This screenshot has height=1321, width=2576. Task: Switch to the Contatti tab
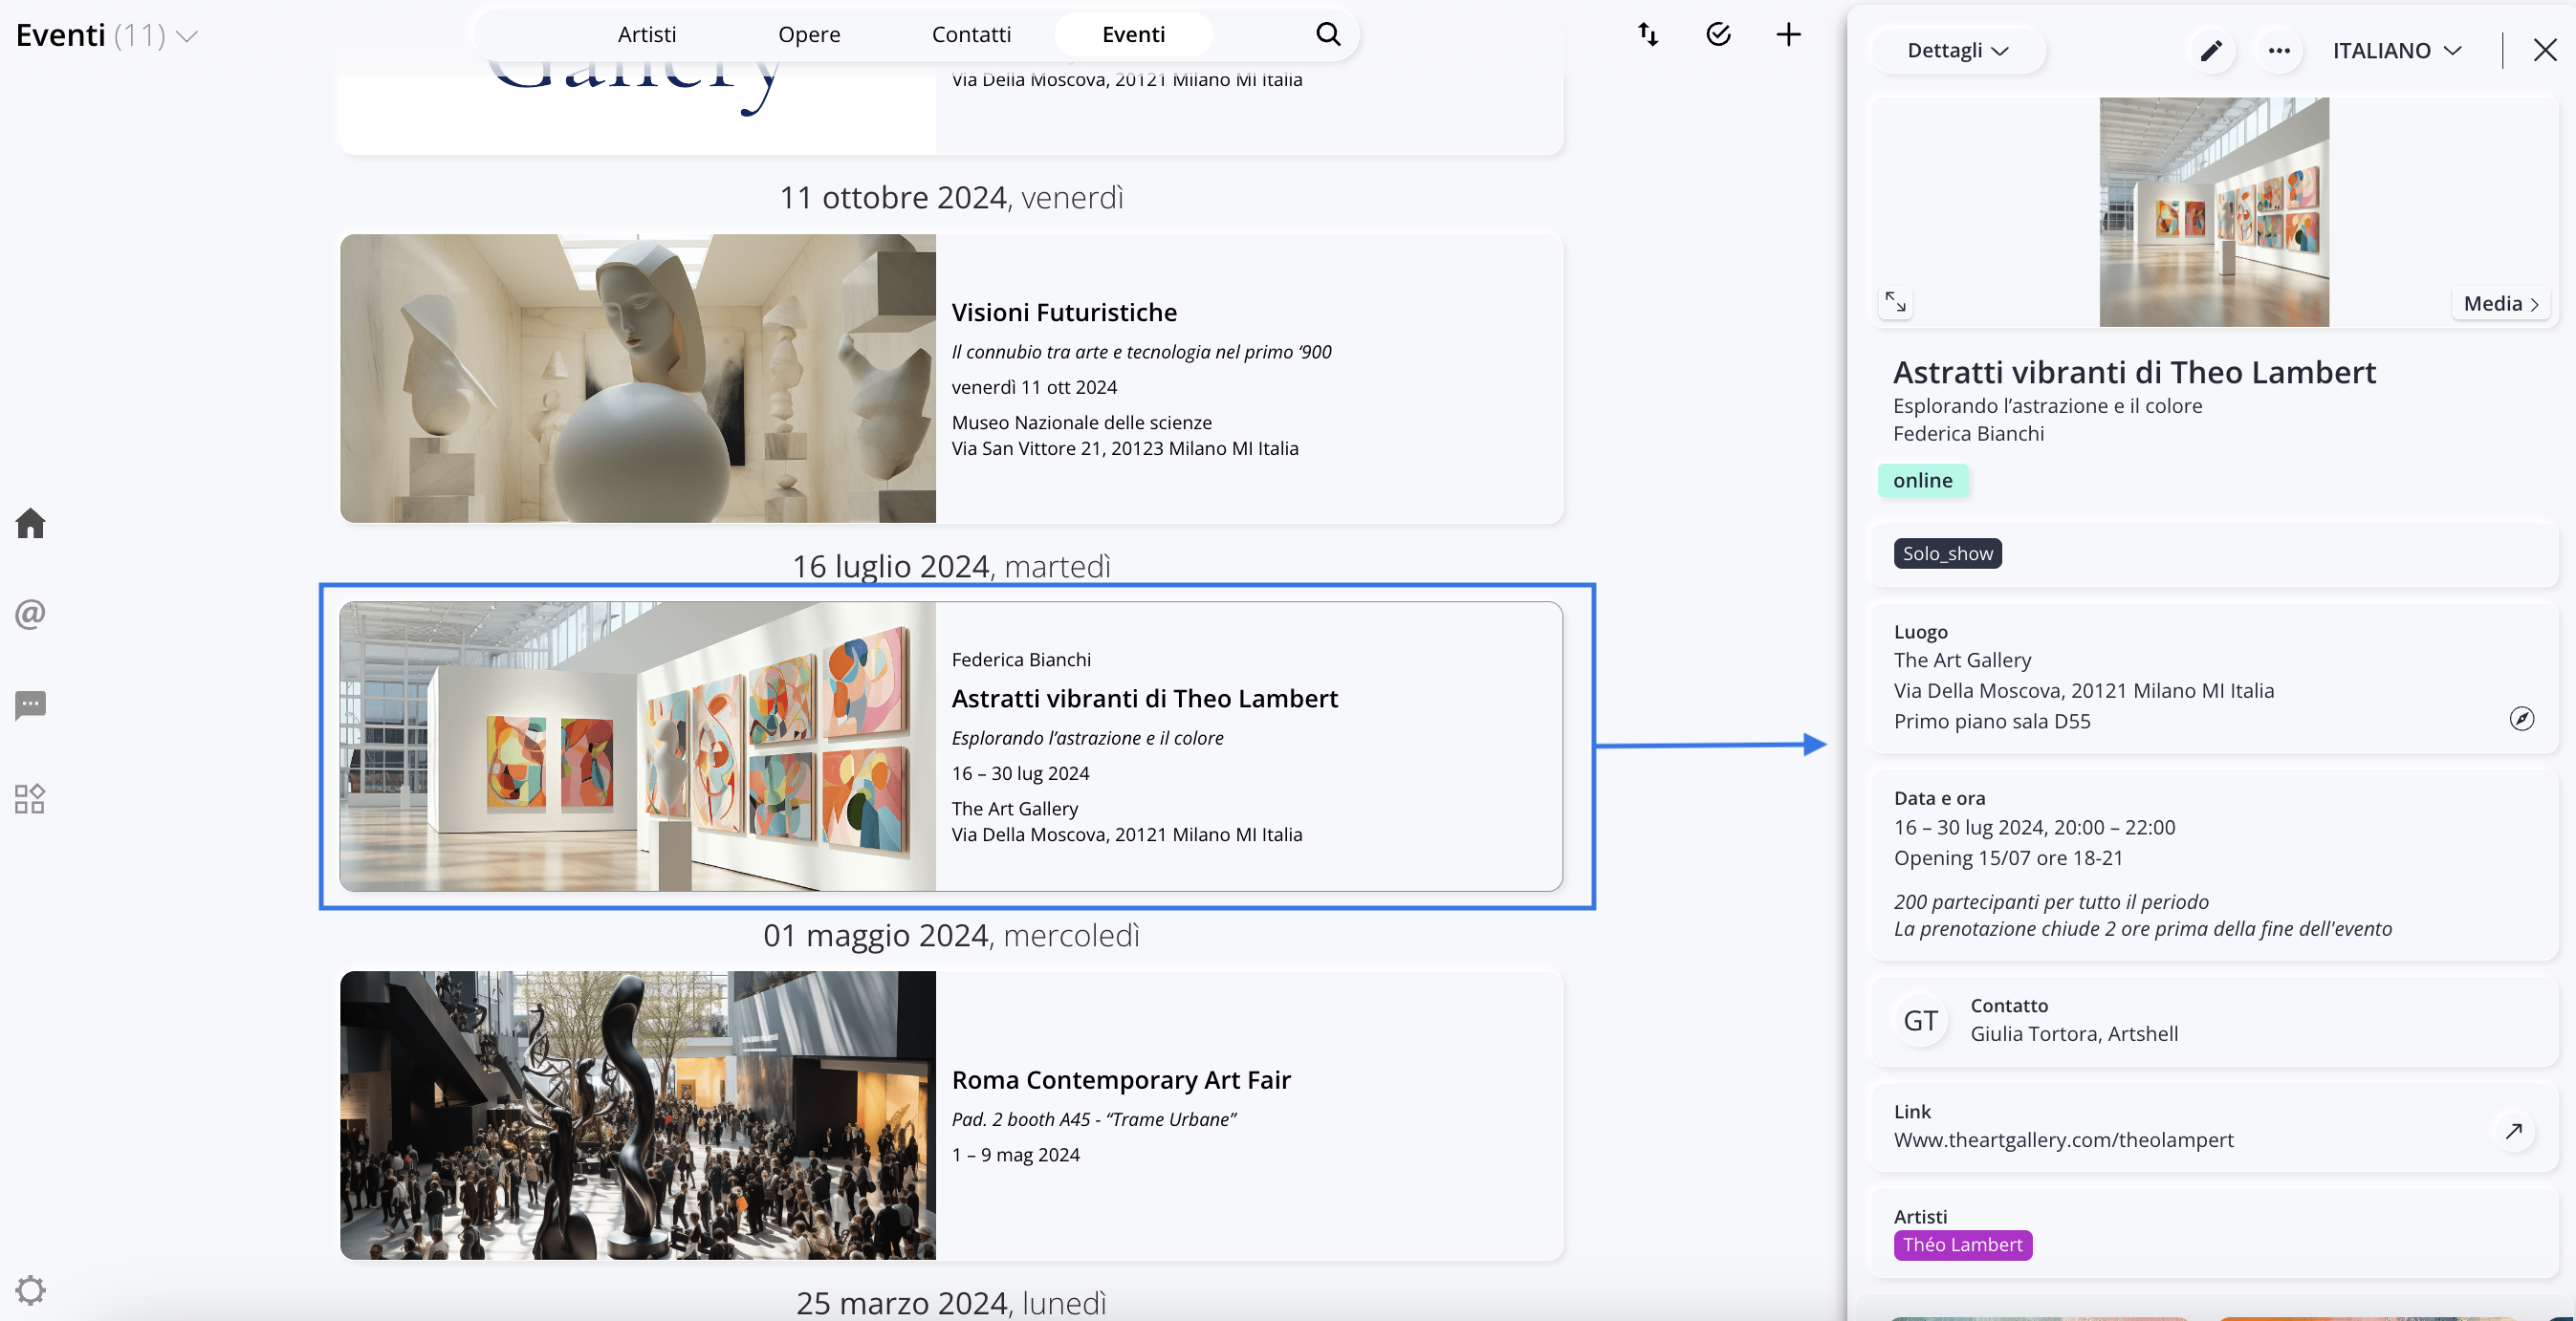point(971,34)
